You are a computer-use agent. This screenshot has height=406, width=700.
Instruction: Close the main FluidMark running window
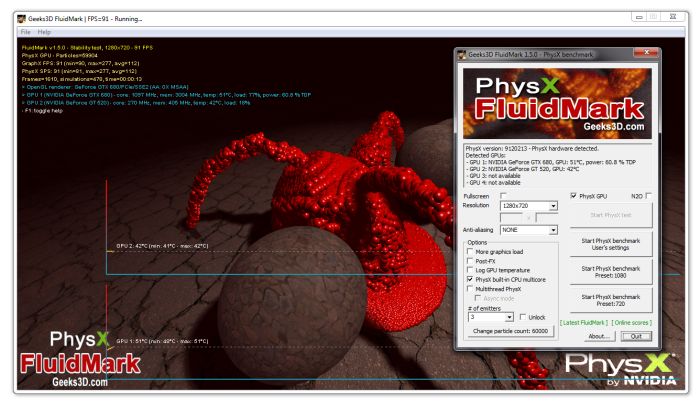point(673,17)
